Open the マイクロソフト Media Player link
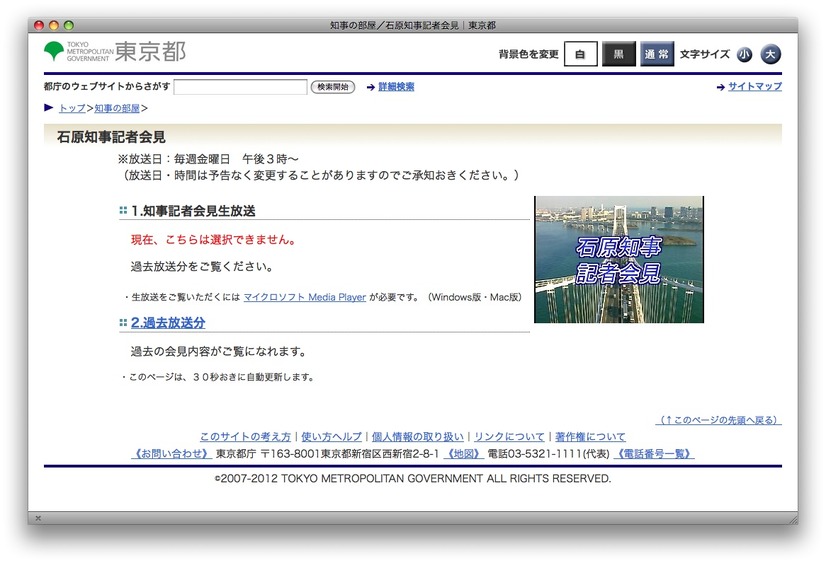826x563 pixels. tap(304, 297)
